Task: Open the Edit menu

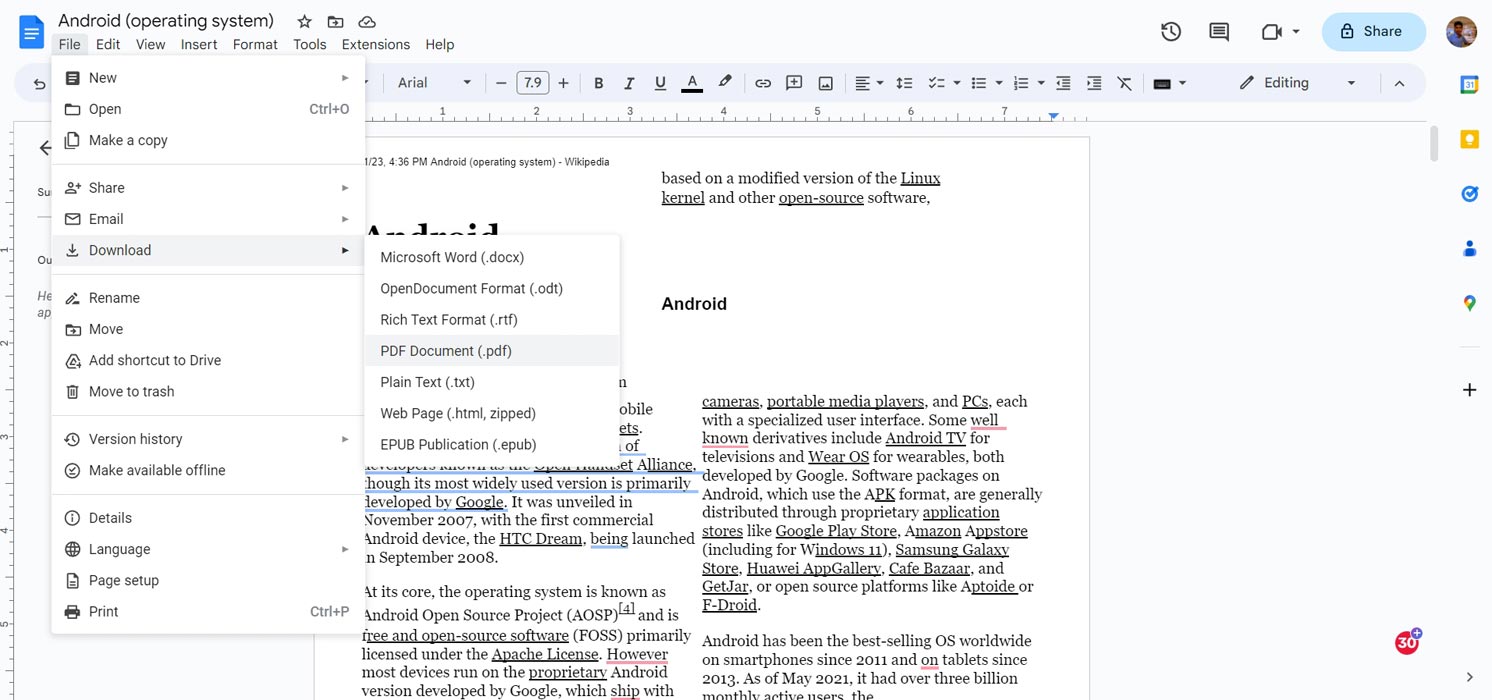Action: (108, 44)
